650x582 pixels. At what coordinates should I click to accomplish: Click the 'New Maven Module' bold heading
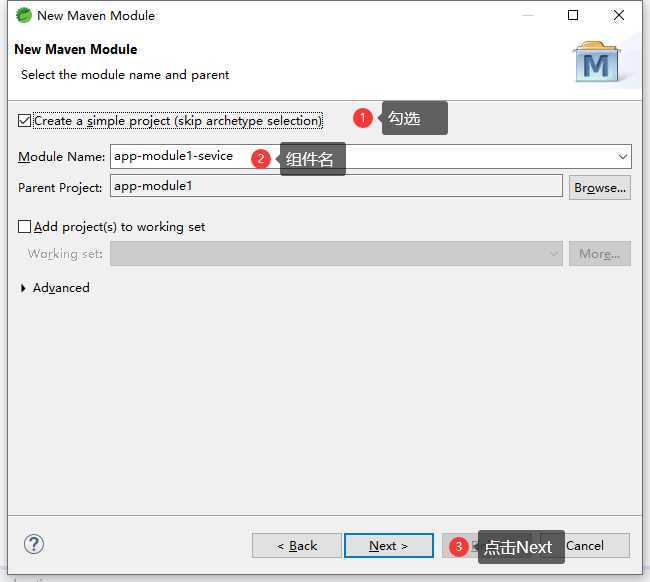(x=75, y=49)
